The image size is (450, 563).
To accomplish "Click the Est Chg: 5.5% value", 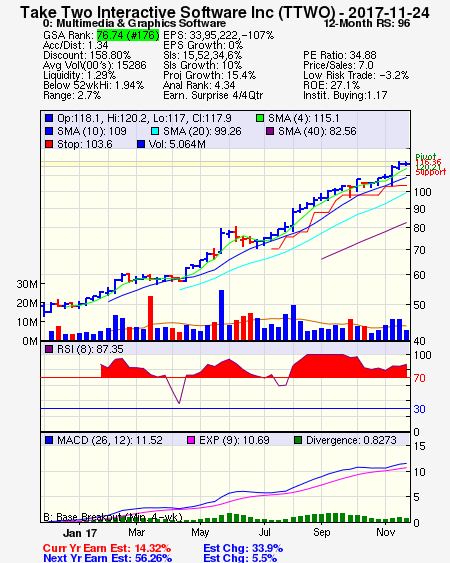I will [240, 558].
